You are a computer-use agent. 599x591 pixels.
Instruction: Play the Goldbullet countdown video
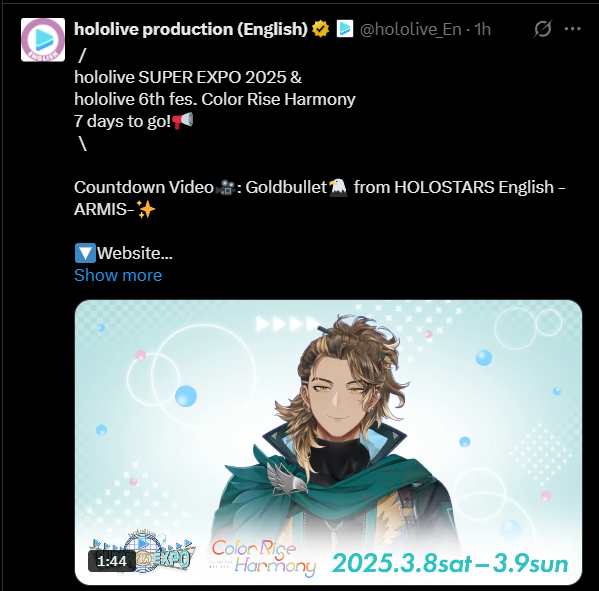pyautogui.click(x=328, y=442)
